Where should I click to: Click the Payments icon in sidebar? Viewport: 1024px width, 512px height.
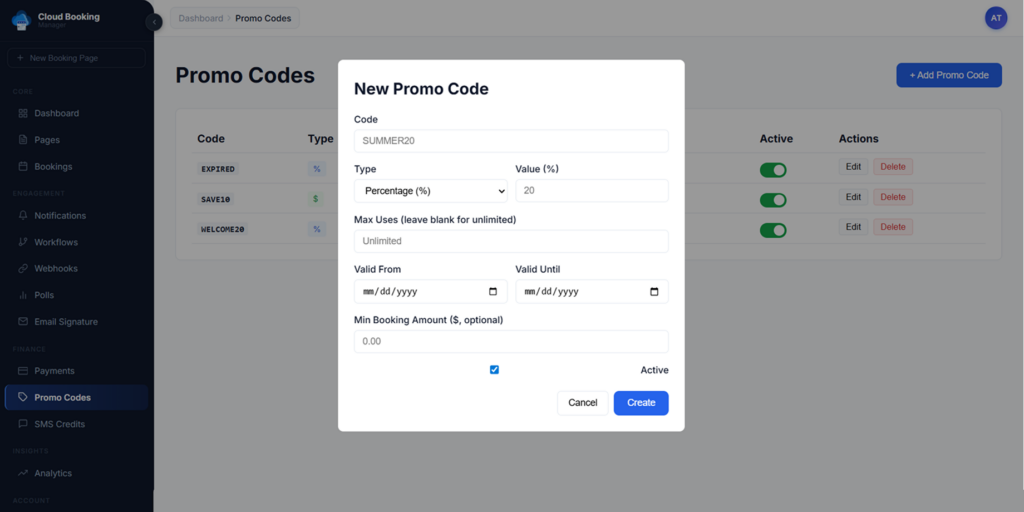[x=23, y=371]
